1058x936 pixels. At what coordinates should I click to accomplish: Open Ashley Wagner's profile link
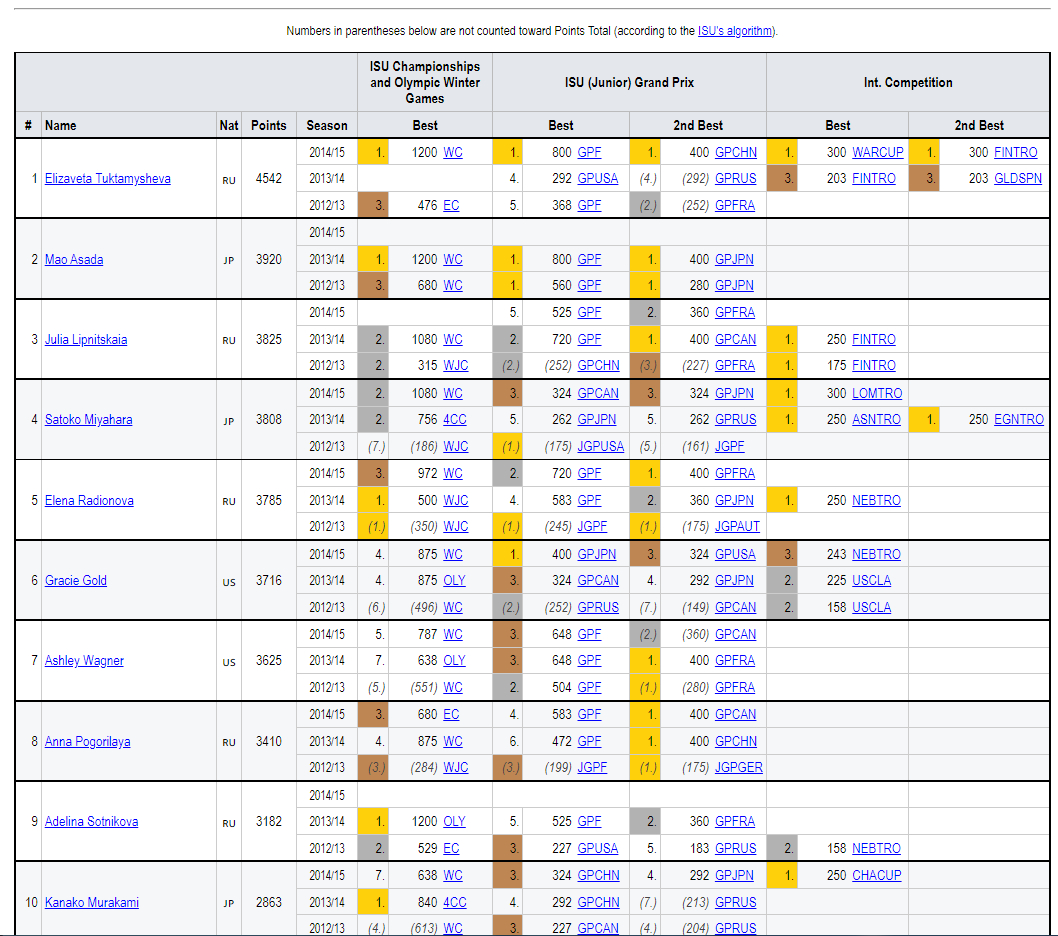(x=84, y=661)
